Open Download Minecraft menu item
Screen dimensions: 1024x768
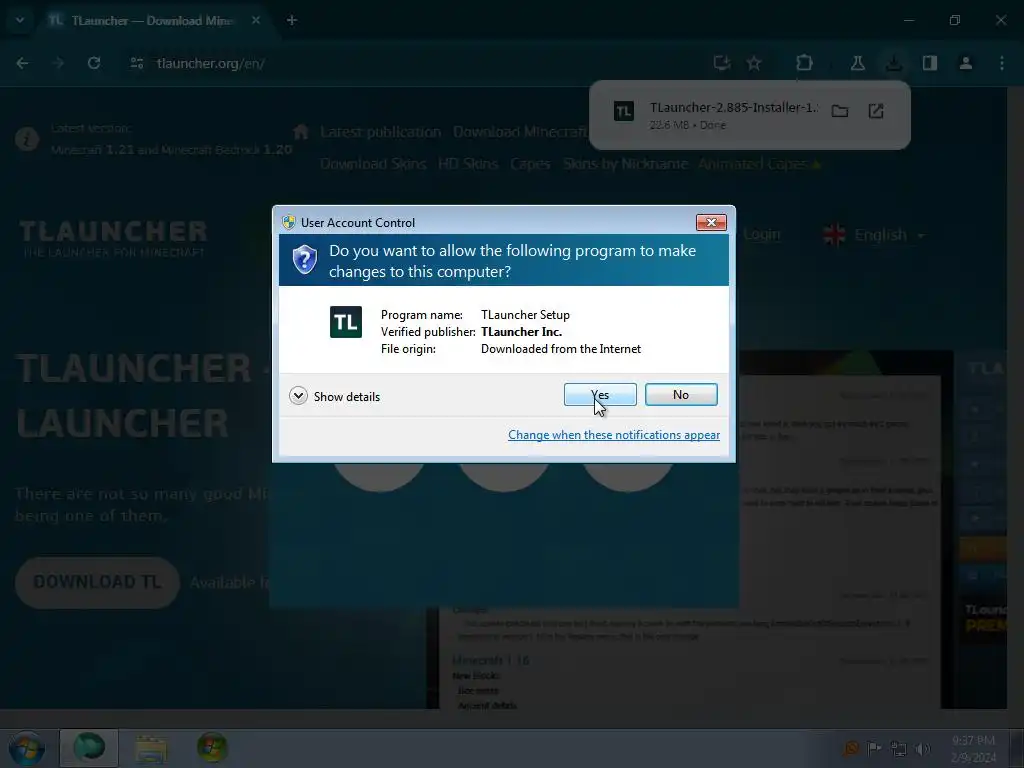[x=520, y=132]
